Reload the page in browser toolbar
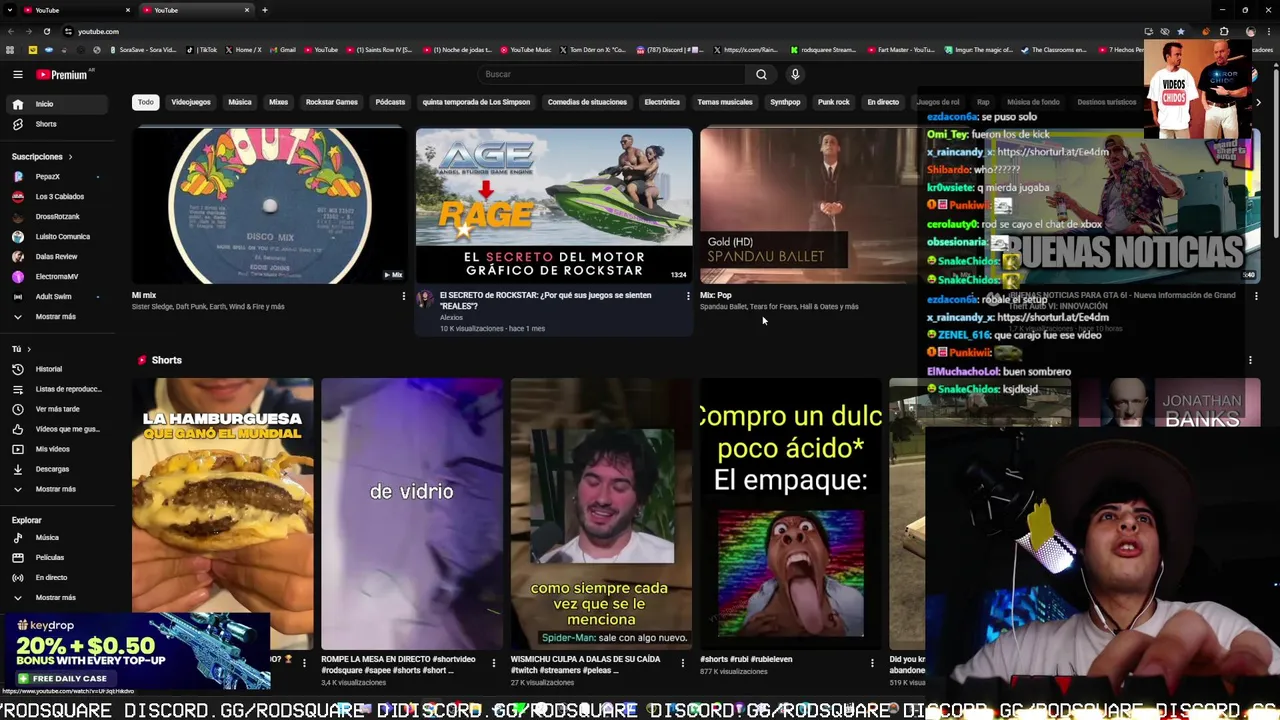The height and width of the screenshot is (720, 1280). point(46,31)
